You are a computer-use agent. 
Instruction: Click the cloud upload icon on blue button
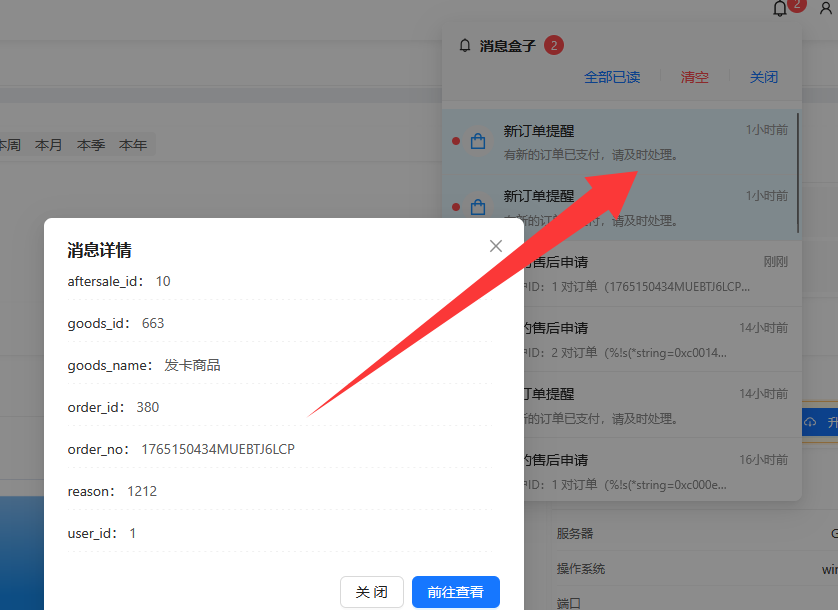pos(810,423)
